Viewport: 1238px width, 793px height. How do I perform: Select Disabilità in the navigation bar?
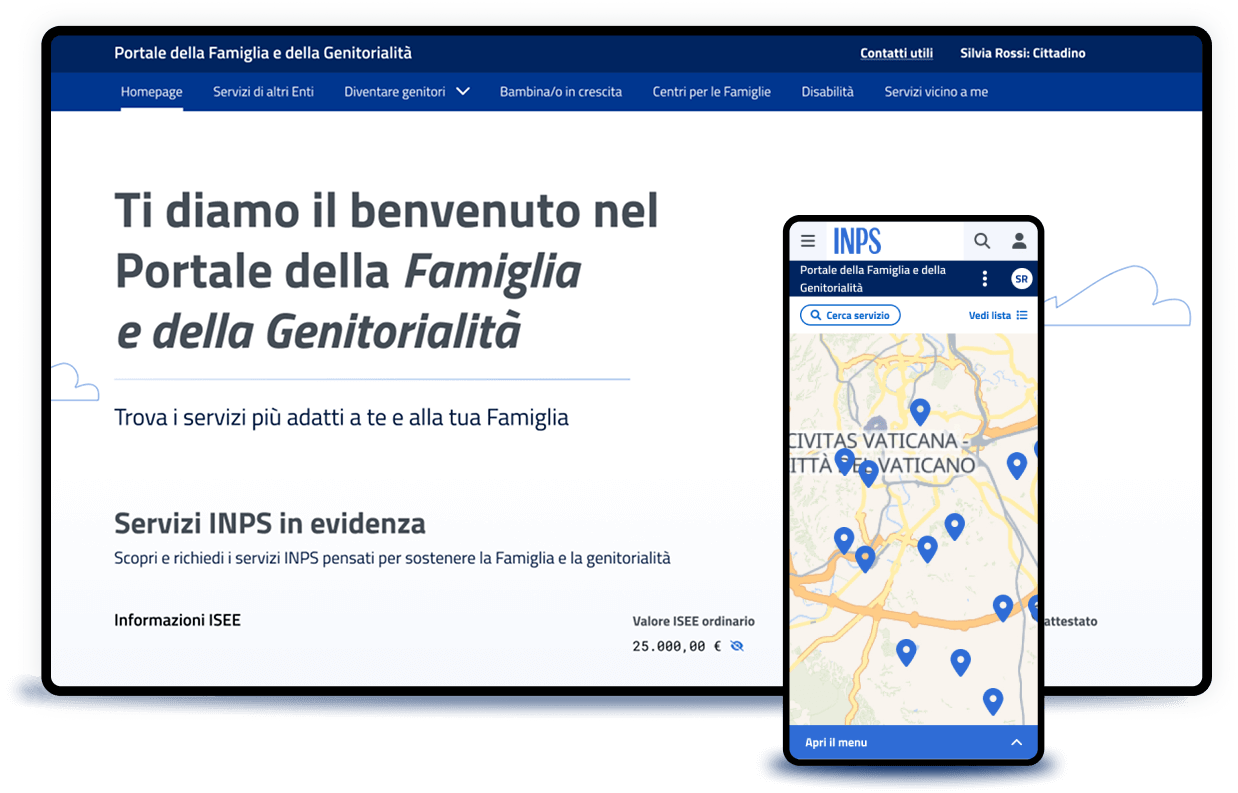(x=827, y=91)
